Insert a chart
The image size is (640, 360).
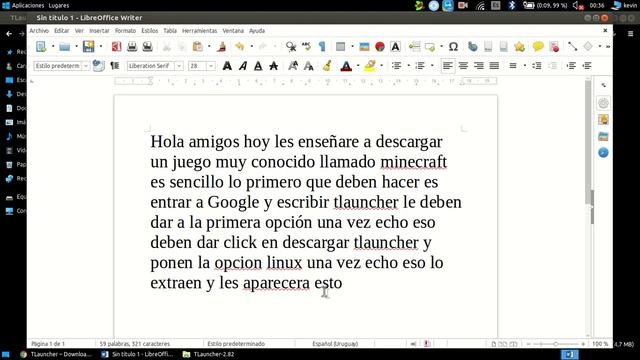[x=380, y=47]
